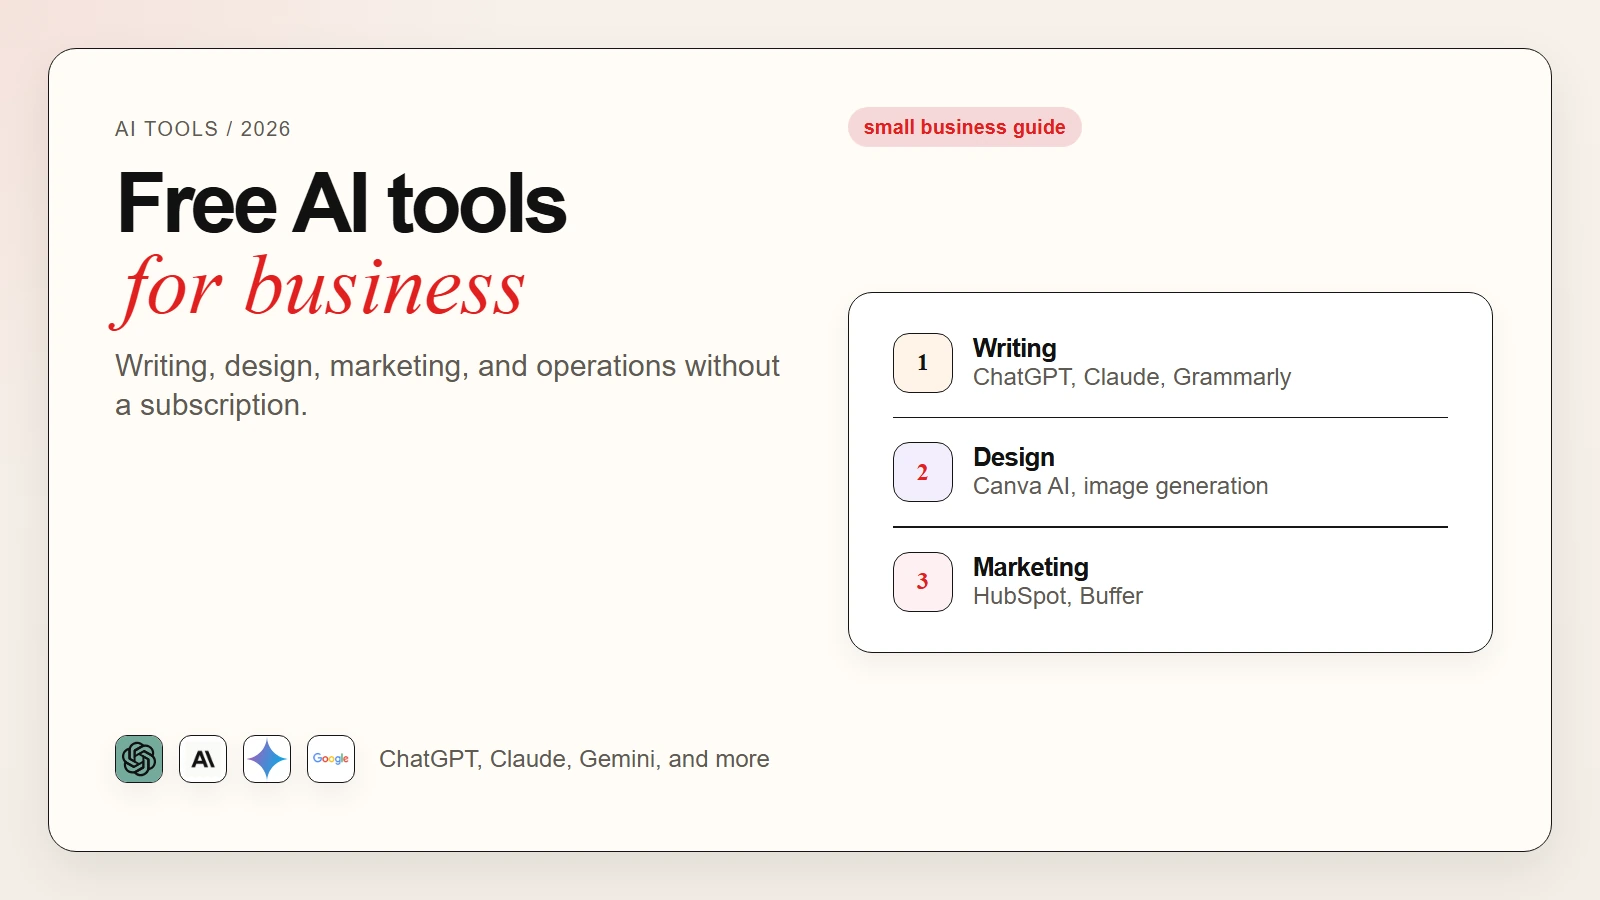Click the Anthropic logo icon
The image size is (1600, 900).
click(203, 759)
